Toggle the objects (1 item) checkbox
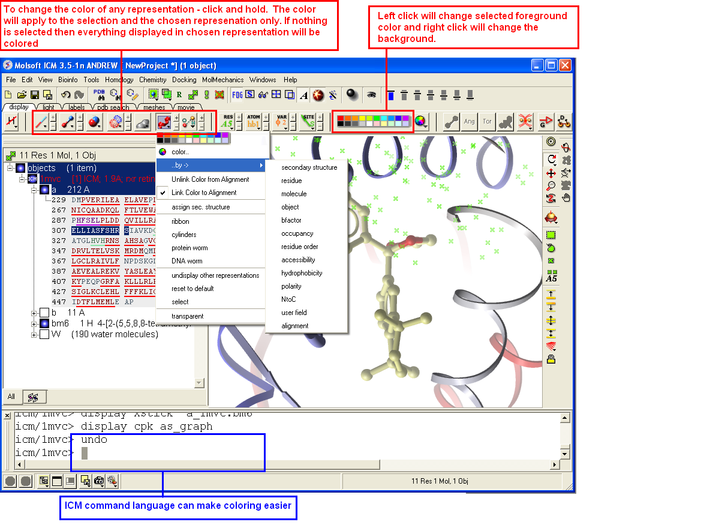Screen dimensions: 728x525 (x=21, y=168)
